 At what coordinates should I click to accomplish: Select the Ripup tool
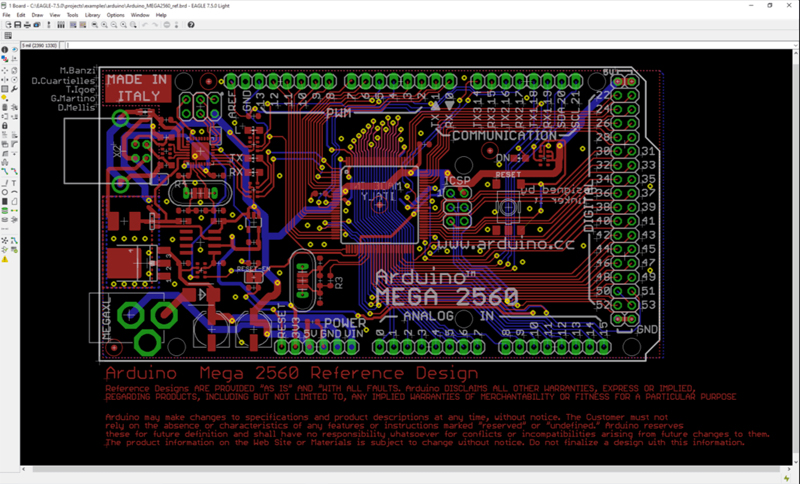[14, 171]
